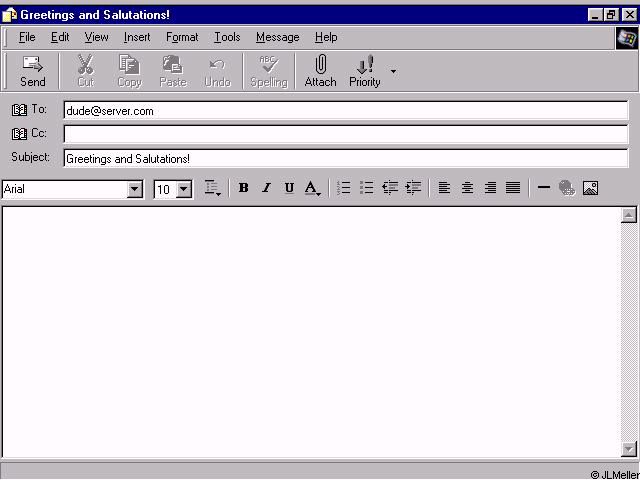Image resolution: width=640 pixels, height=480 pixels.
Task: Toggle Underline formatting
Action: tap(289, 188)
